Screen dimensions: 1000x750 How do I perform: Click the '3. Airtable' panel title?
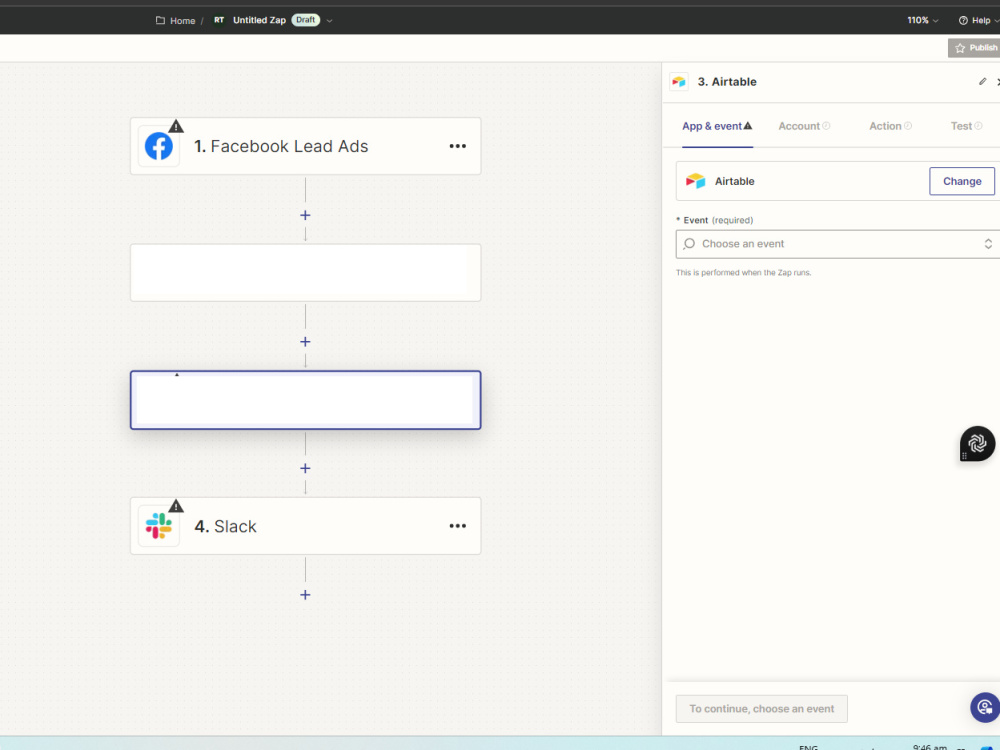(726, 82)
